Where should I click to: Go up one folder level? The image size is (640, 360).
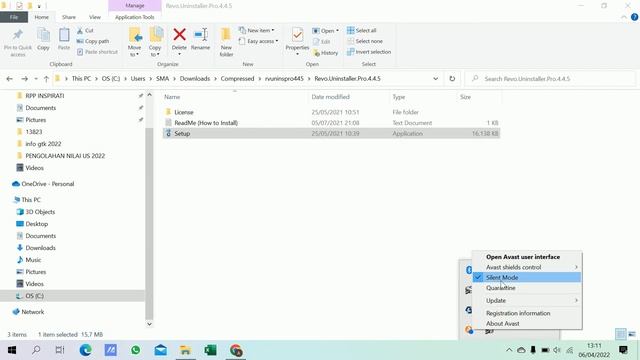[46, 79]
